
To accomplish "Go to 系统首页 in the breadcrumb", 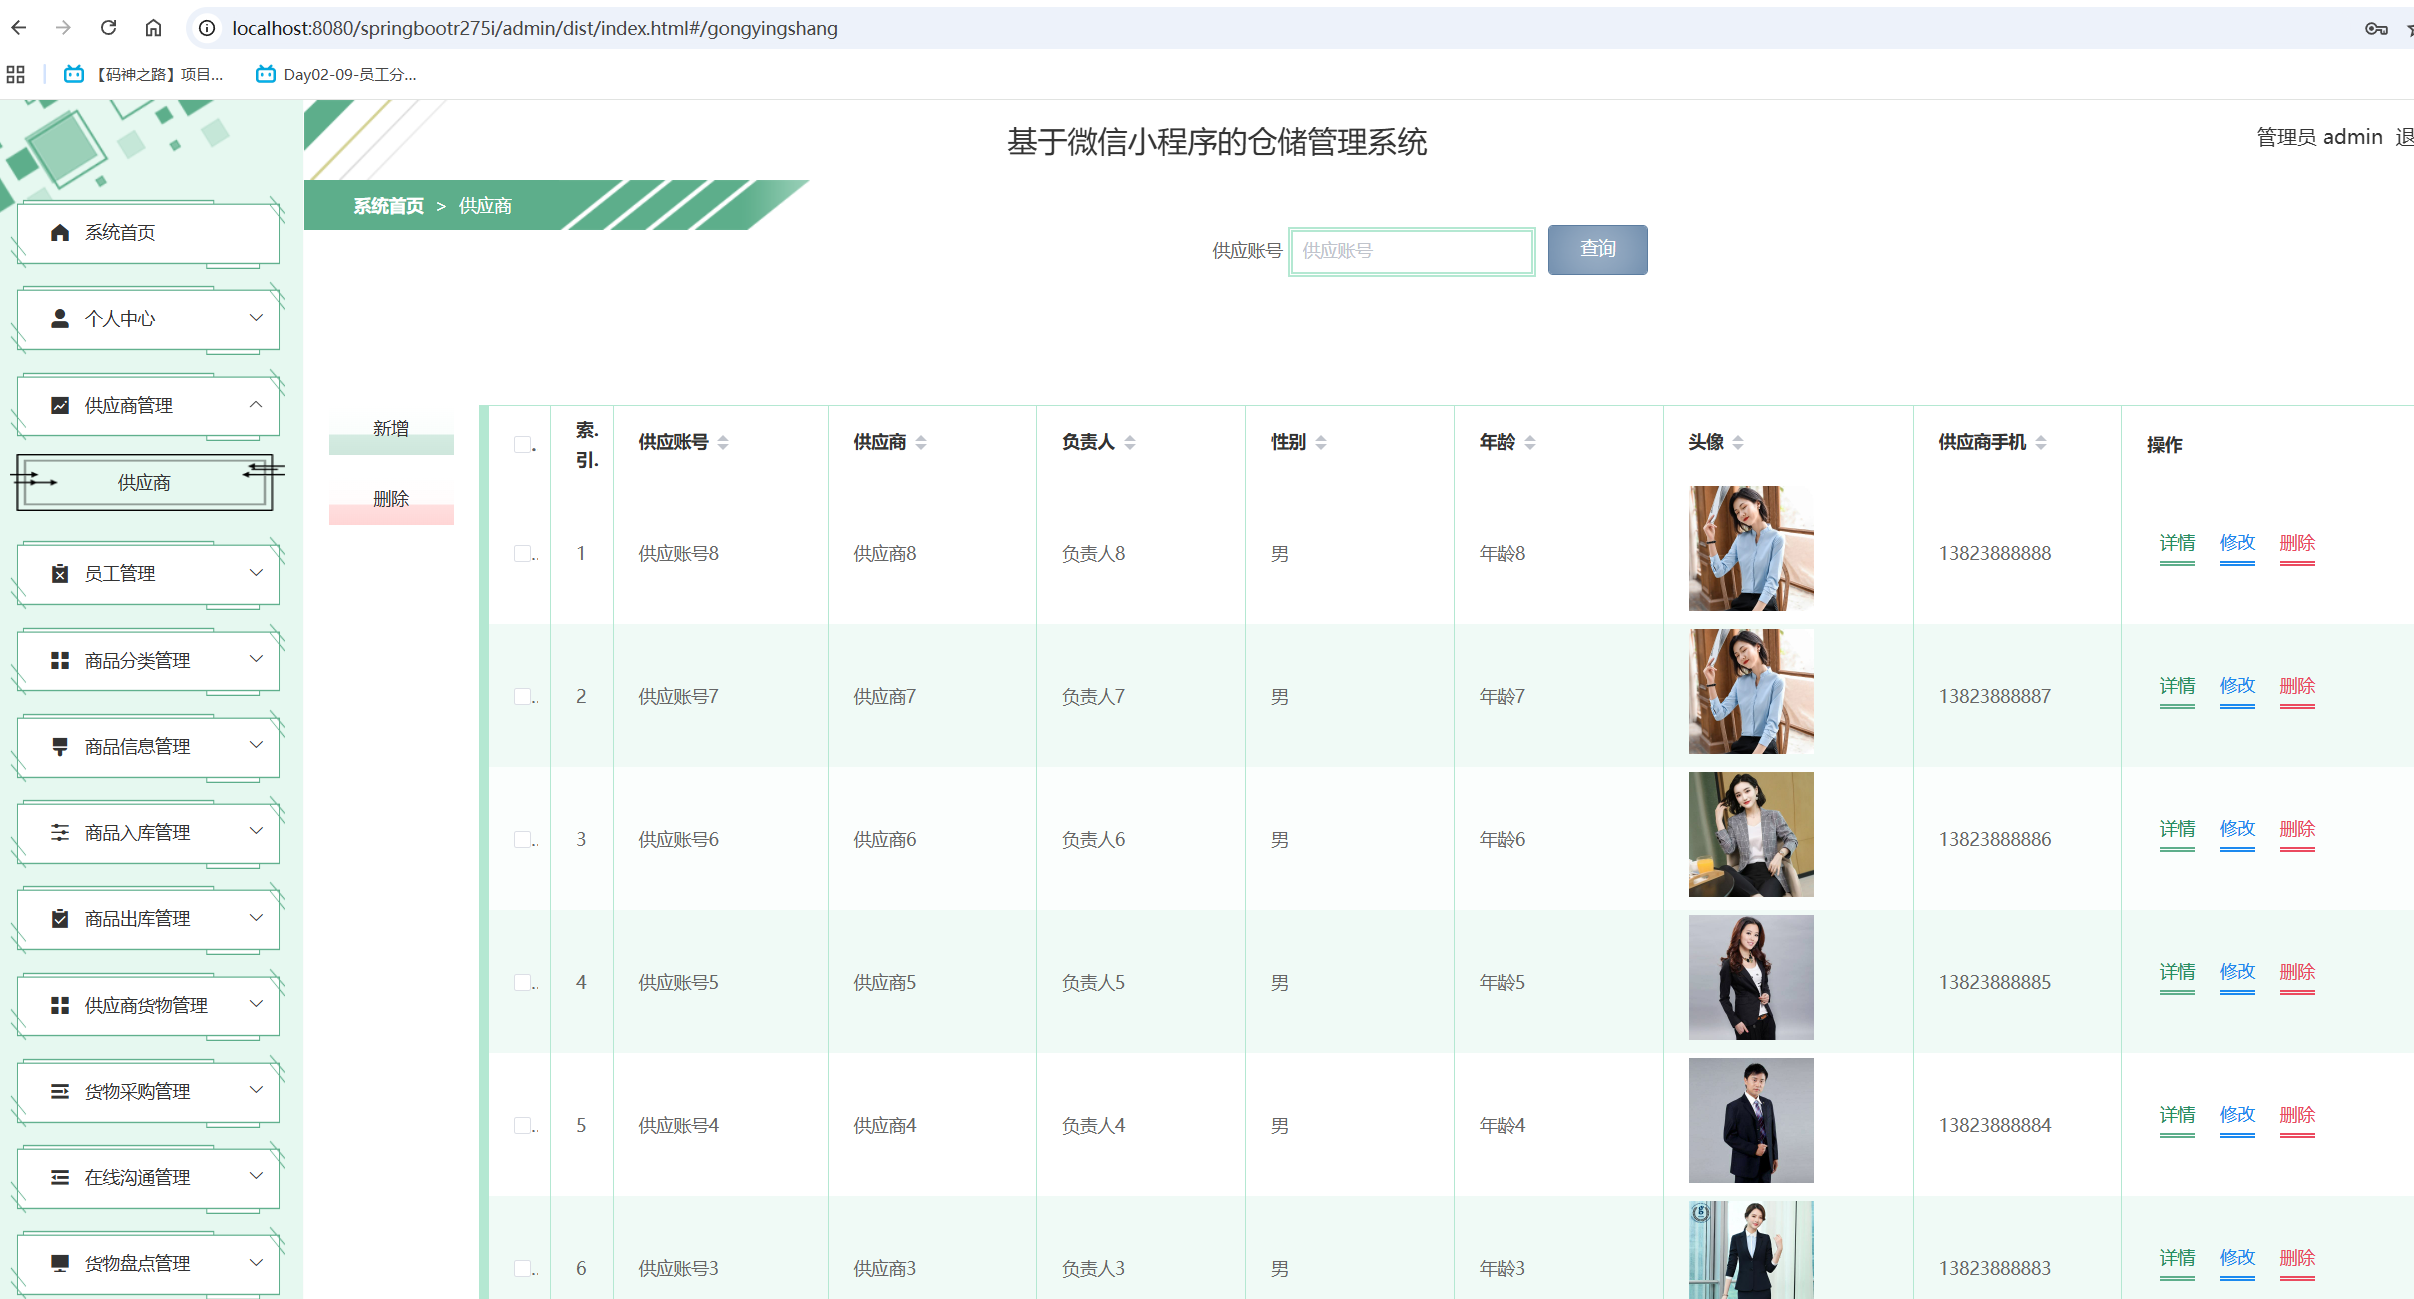I will pyautogui.click(x=388, y=206).
